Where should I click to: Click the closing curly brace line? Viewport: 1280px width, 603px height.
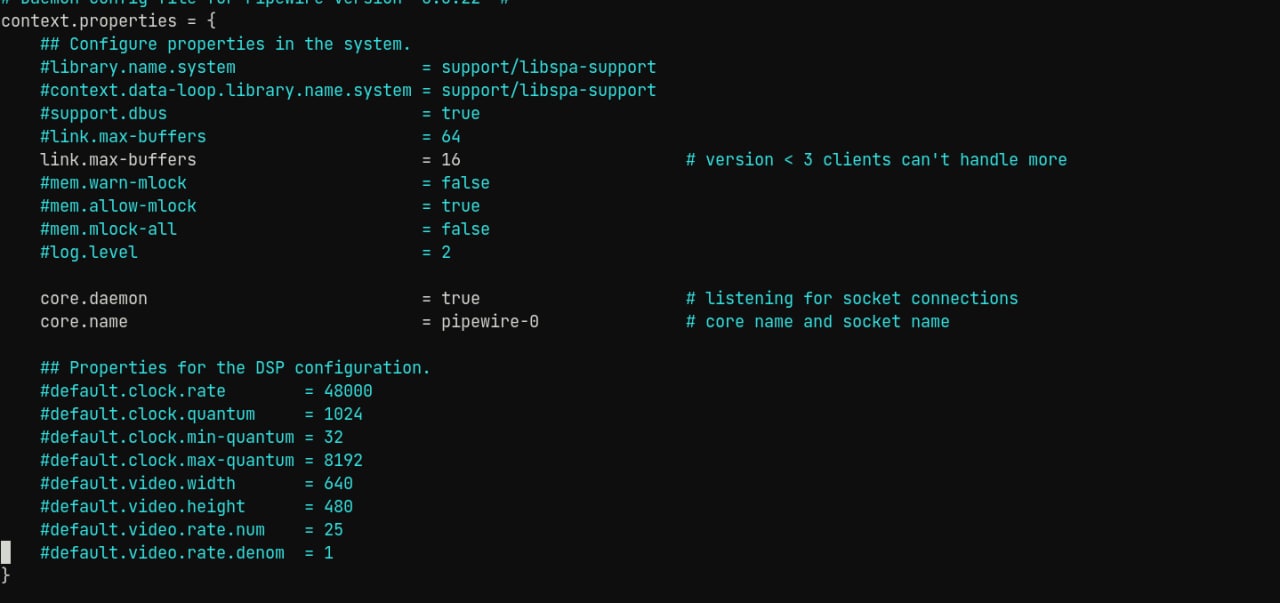[x=5, y=575]
